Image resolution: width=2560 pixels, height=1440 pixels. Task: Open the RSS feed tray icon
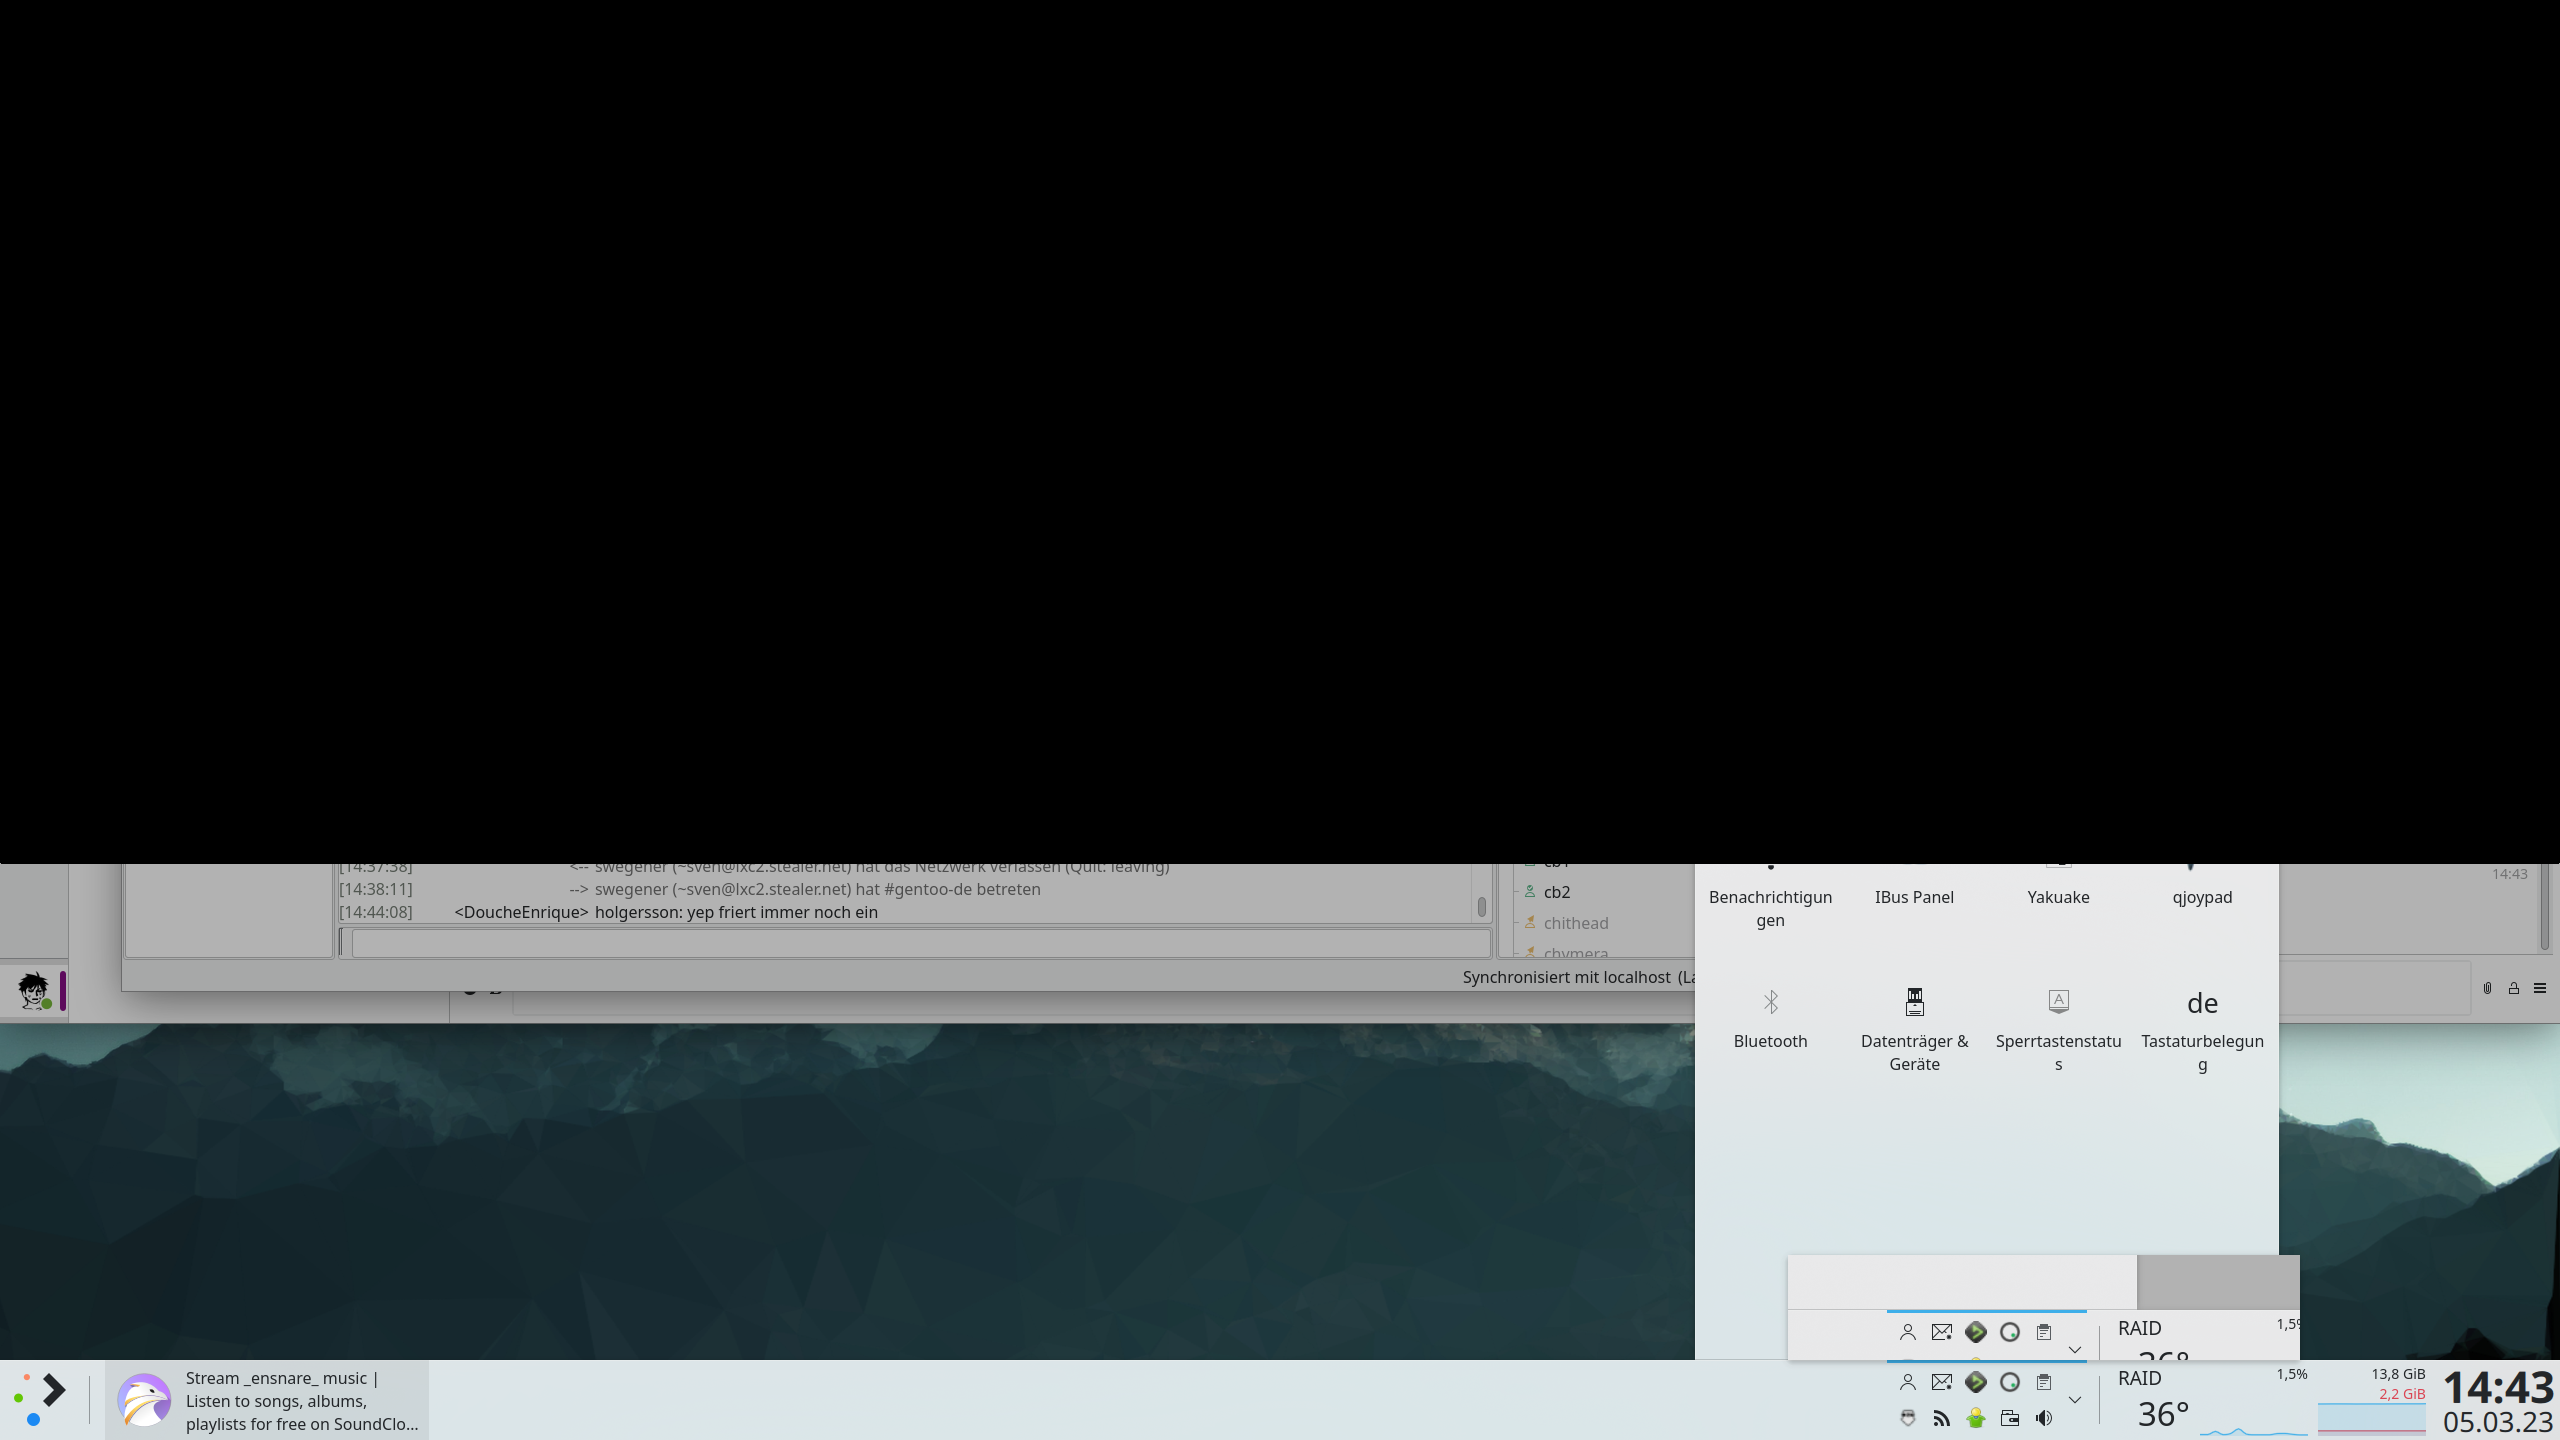coord(1942,1418)
